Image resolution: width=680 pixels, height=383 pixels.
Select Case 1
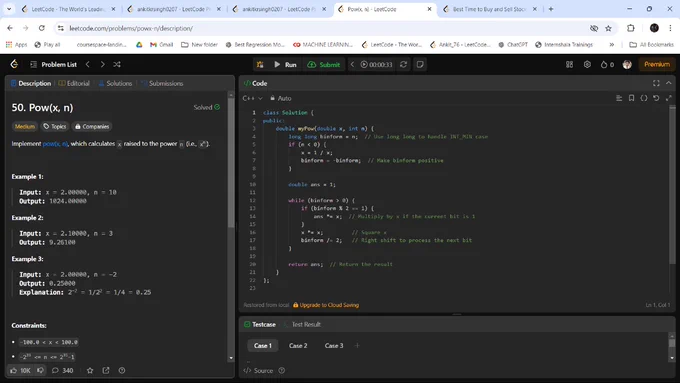click(262, 346)
